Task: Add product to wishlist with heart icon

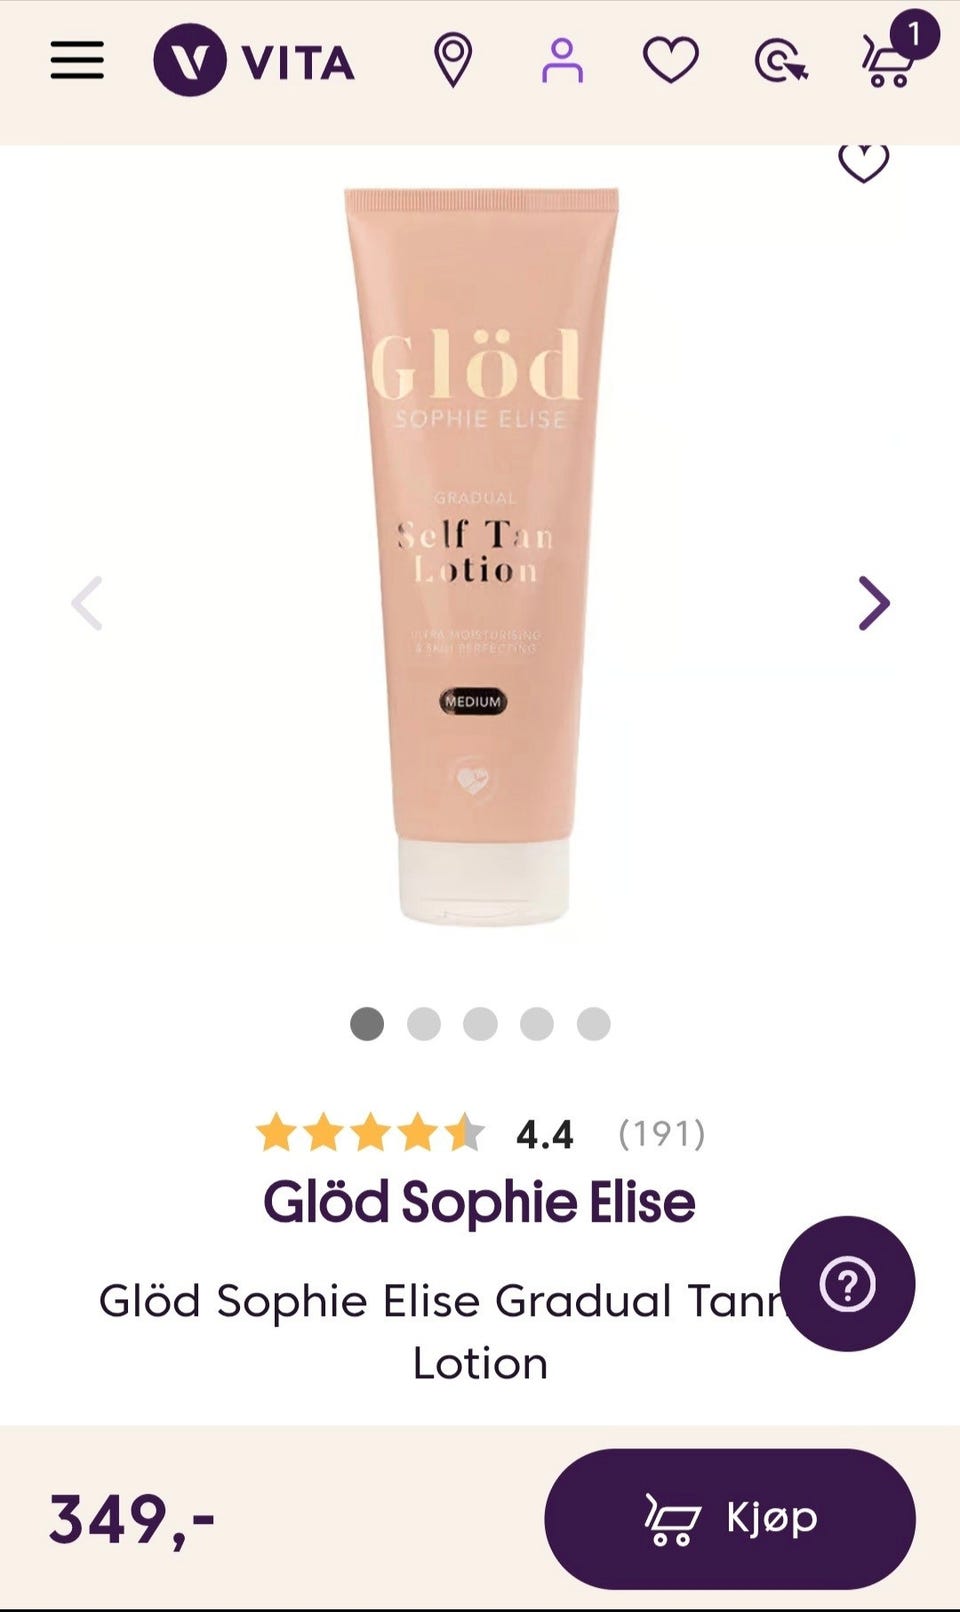Action: point(864,162)
